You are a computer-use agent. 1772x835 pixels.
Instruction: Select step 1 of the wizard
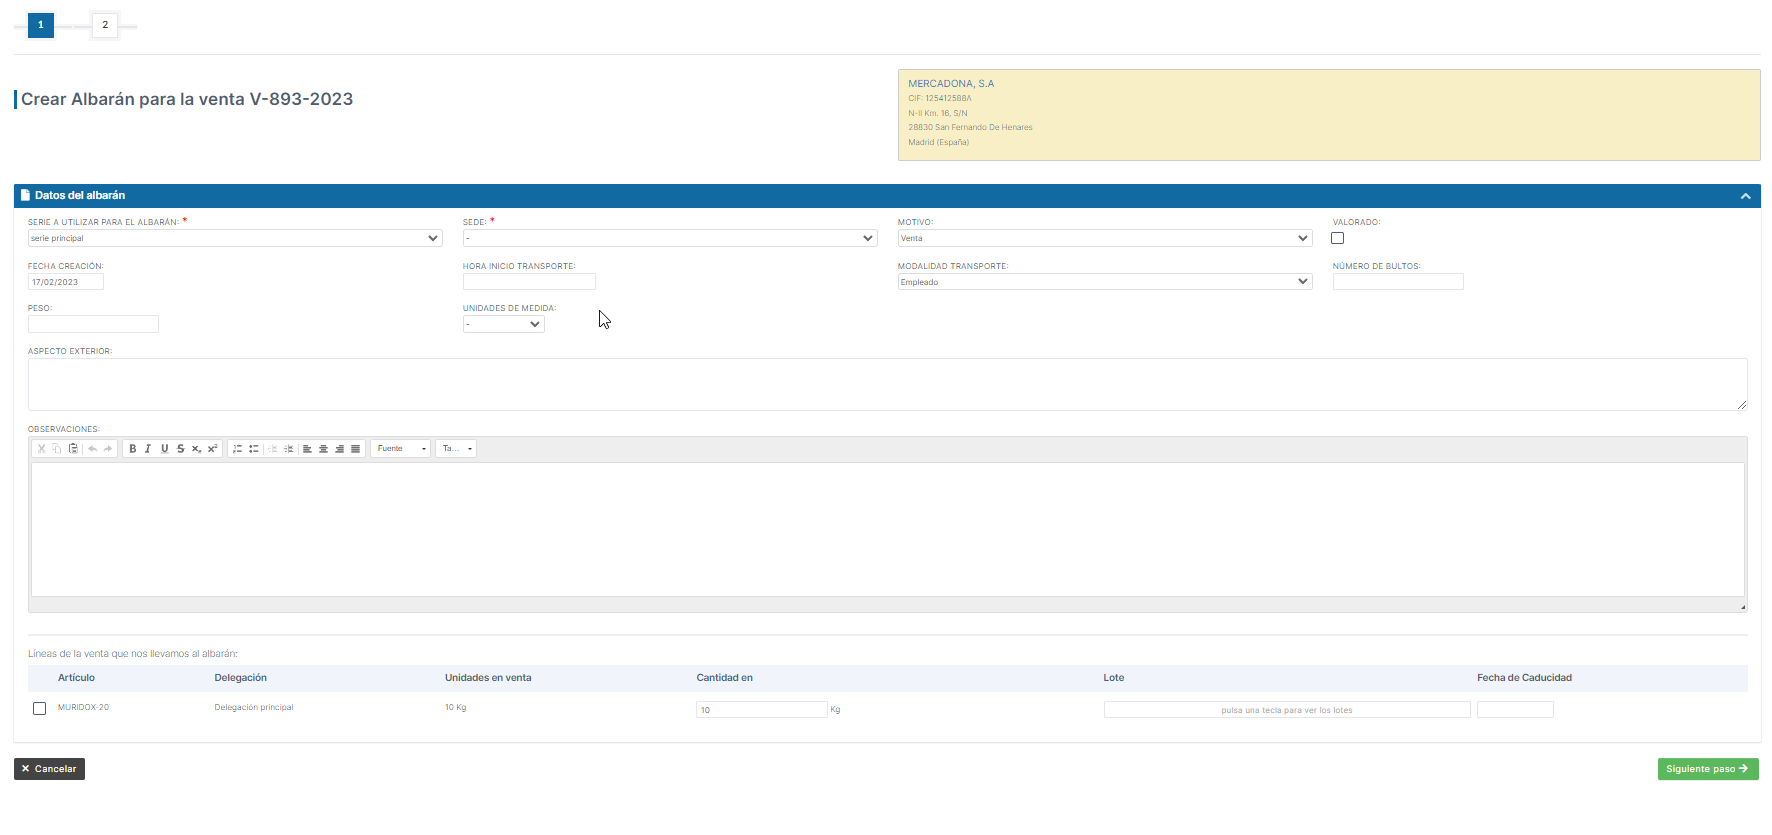pyautogui.click(x=41, y=25)
